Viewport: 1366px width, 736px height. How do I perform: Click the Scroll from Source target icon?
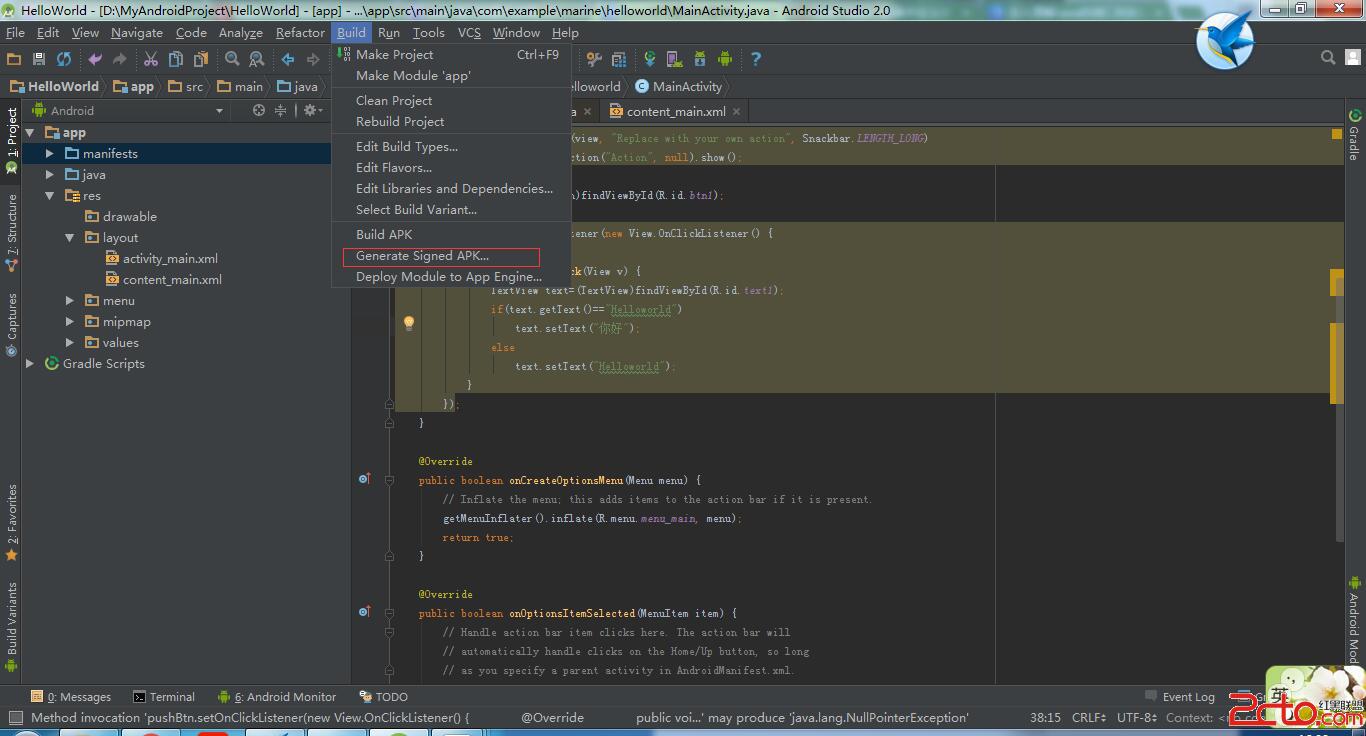[x=259, y=111]
